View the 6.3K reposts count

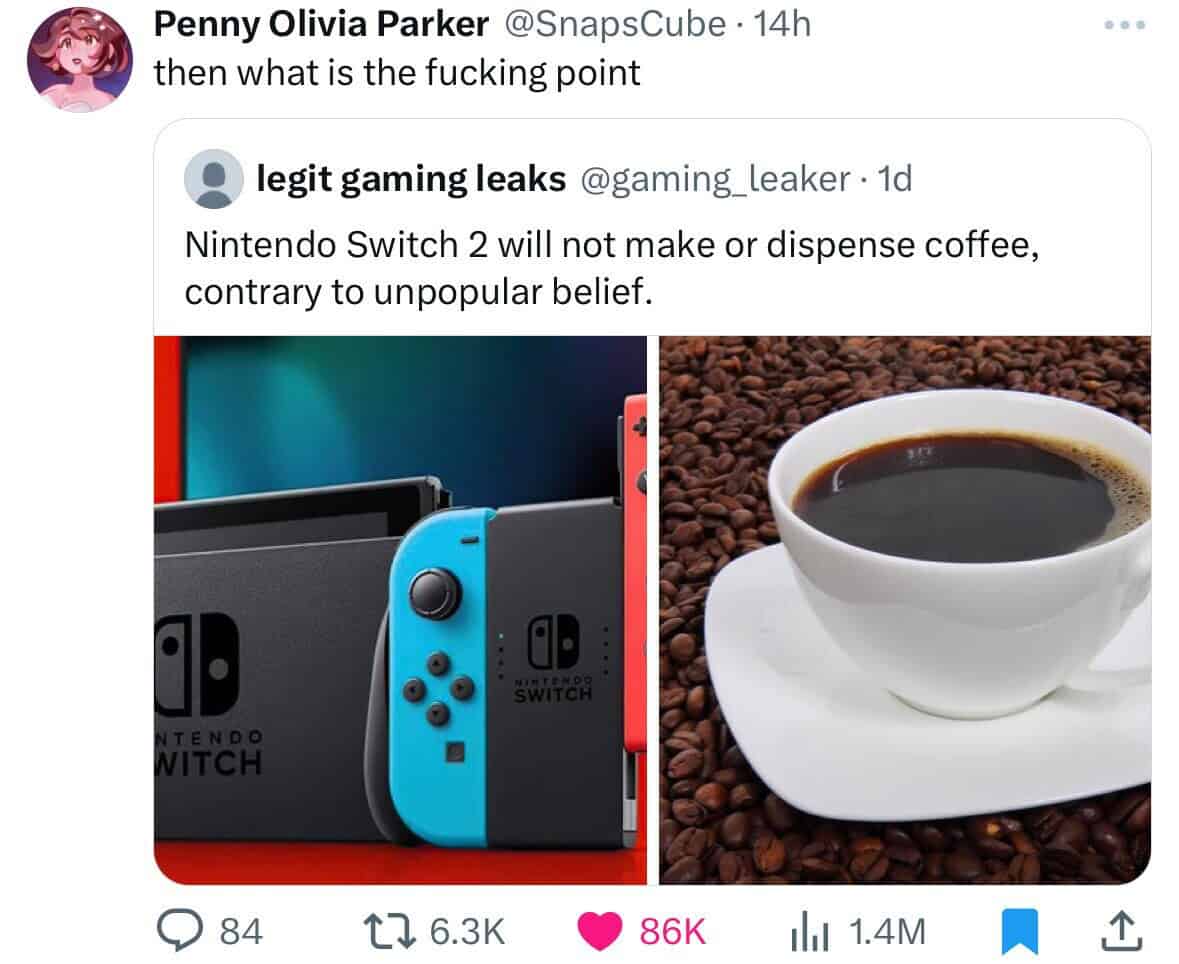coord(467,931)
